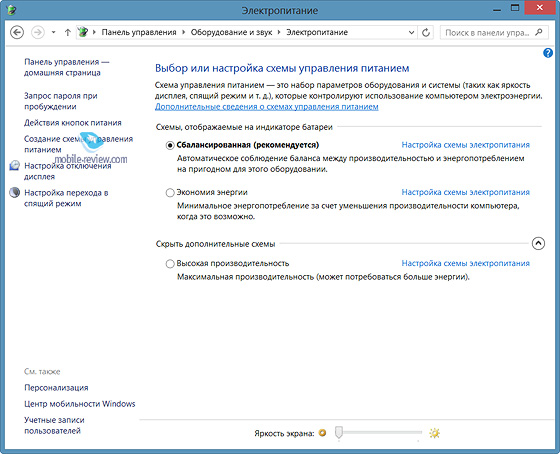Go up one level with the up arrow

click(68, 33)
